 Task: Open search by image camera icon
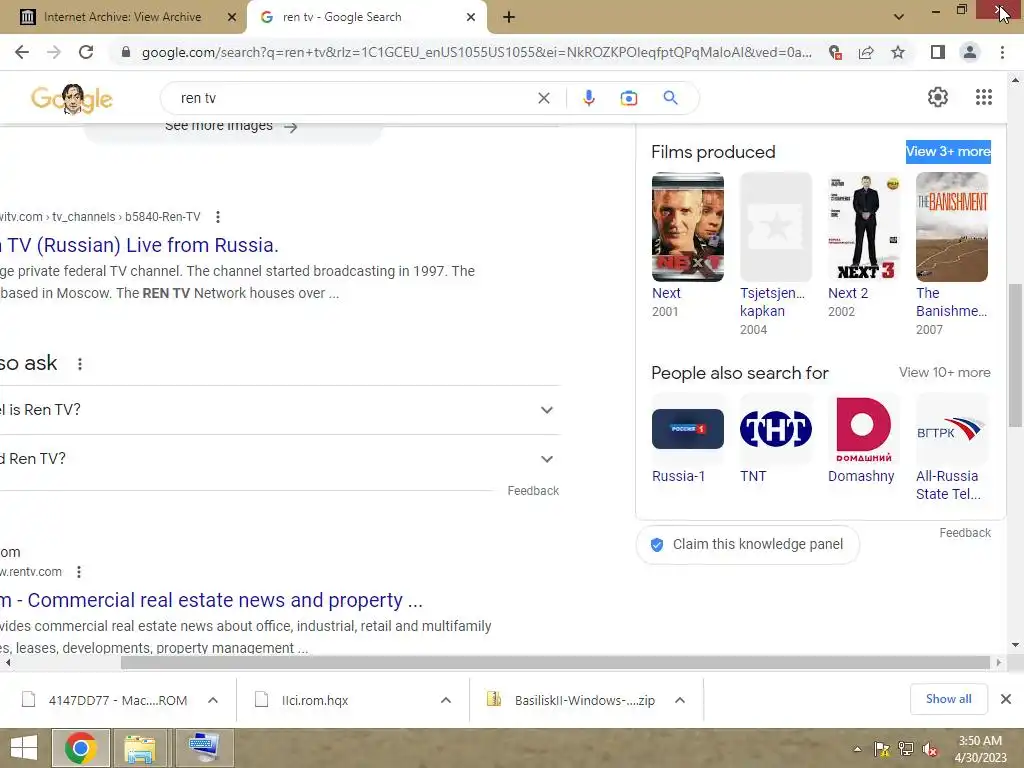click(628, 98)
